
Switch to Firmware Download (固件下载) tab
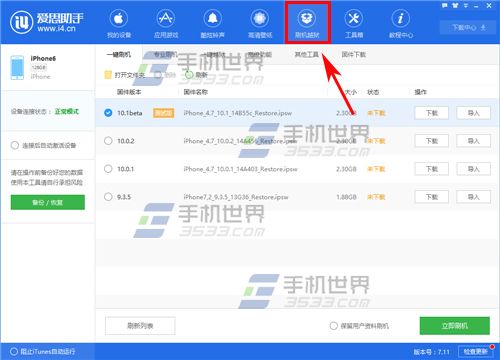353,54
